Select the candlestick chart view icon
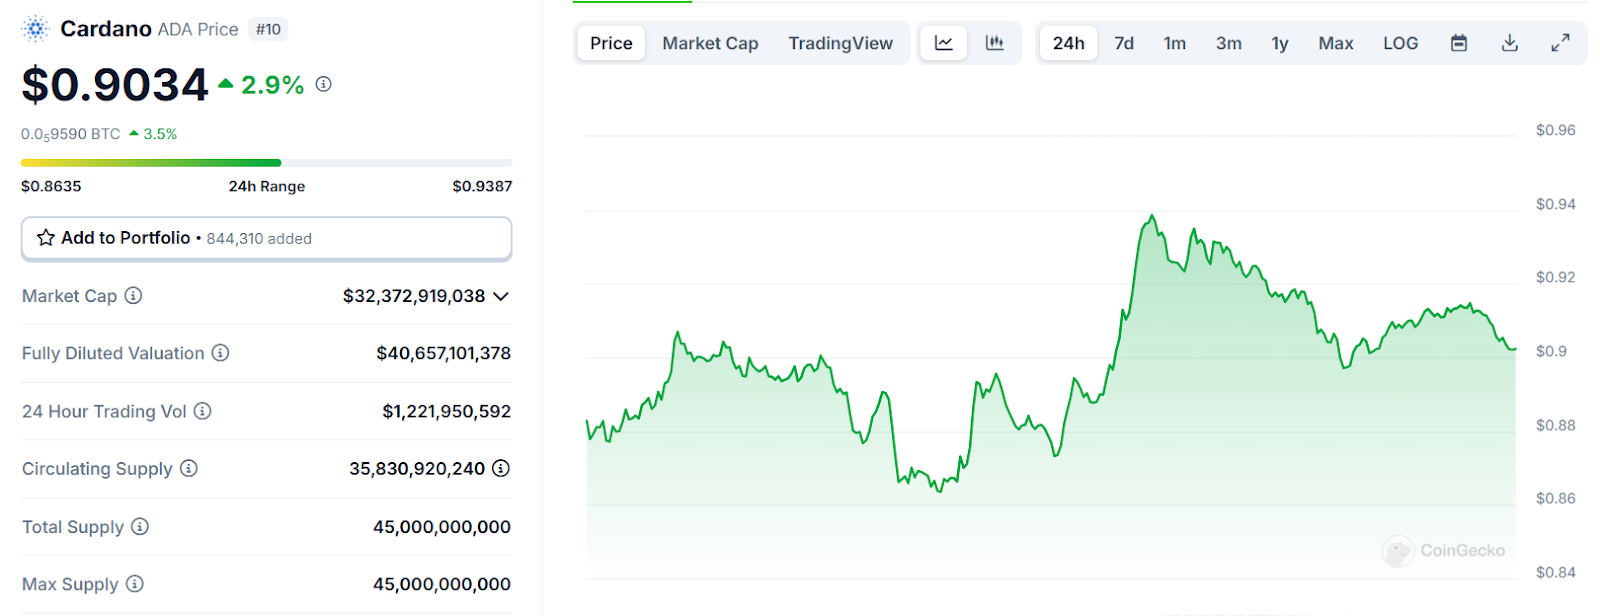This screenshot has width=1600, height=616. 995,43
